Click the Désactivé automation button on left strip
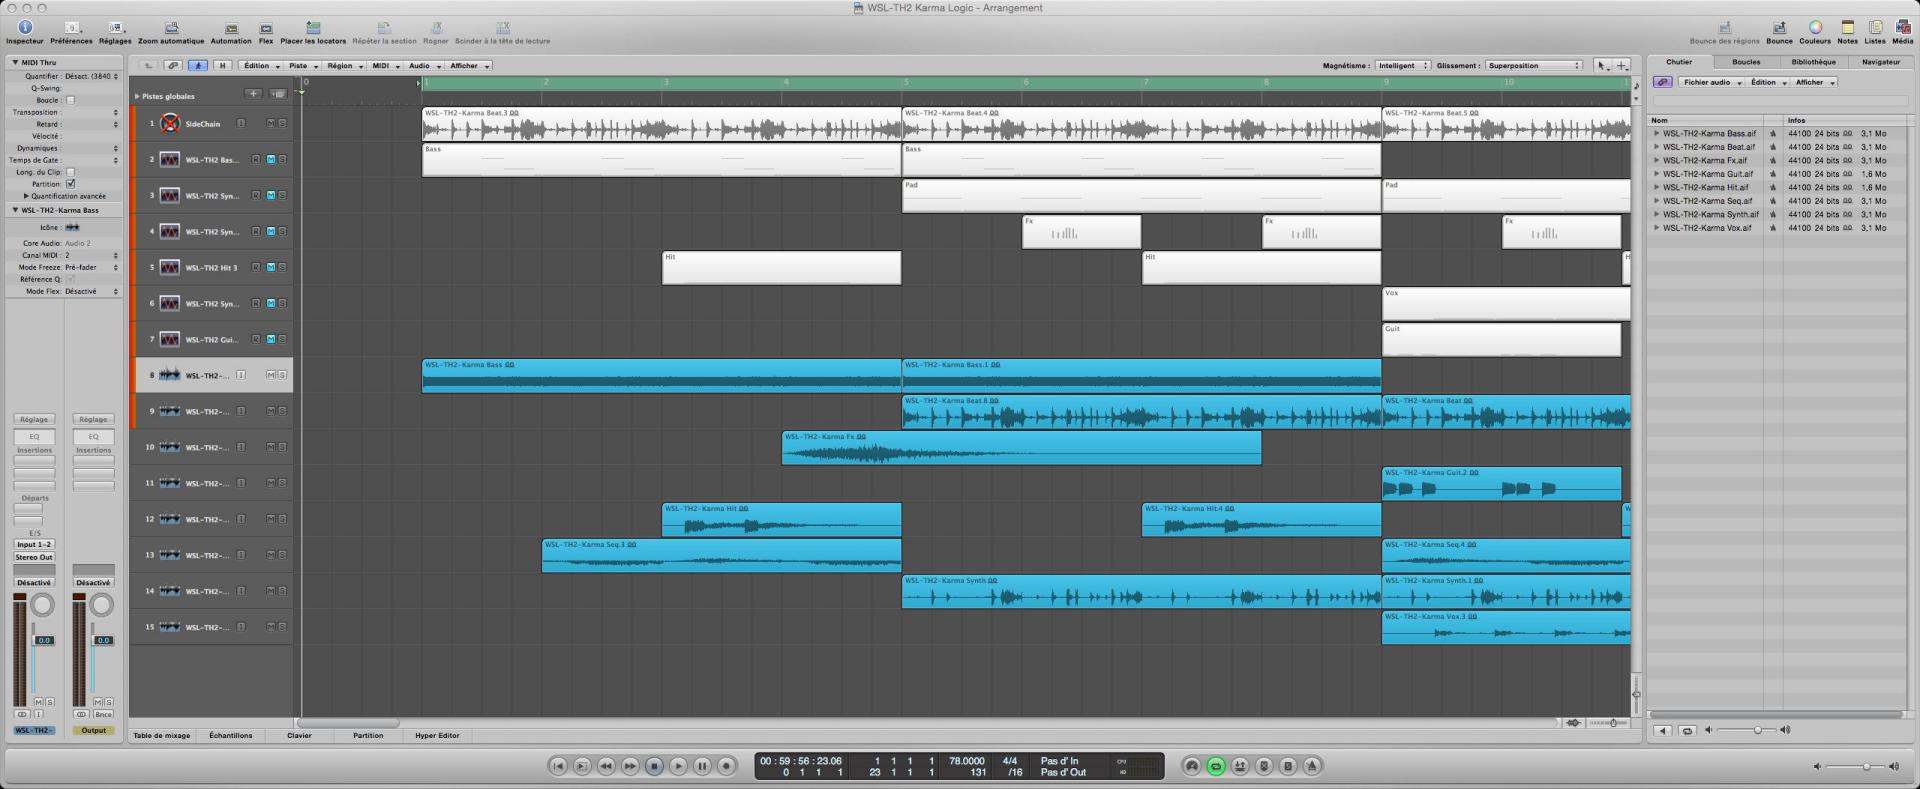The width and height of the screenshot is (1920, 789). click(x=34, y=582)
